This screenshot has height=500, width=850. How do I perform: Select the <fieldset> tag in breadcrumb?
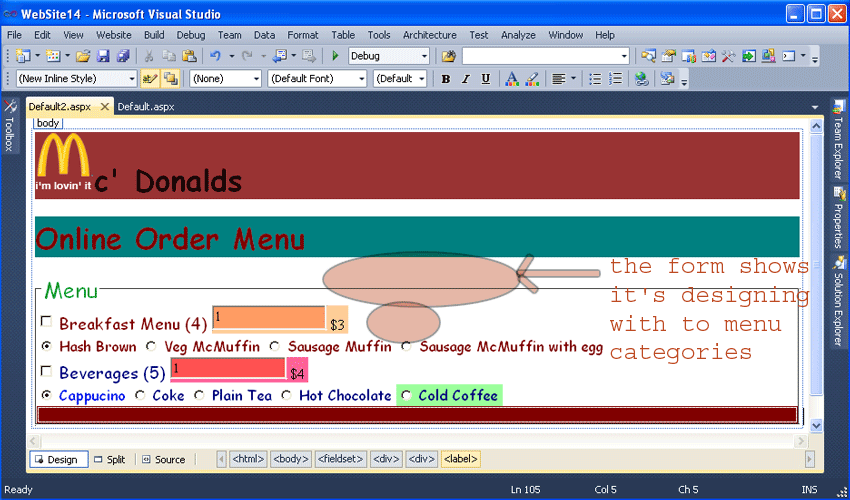340,459
